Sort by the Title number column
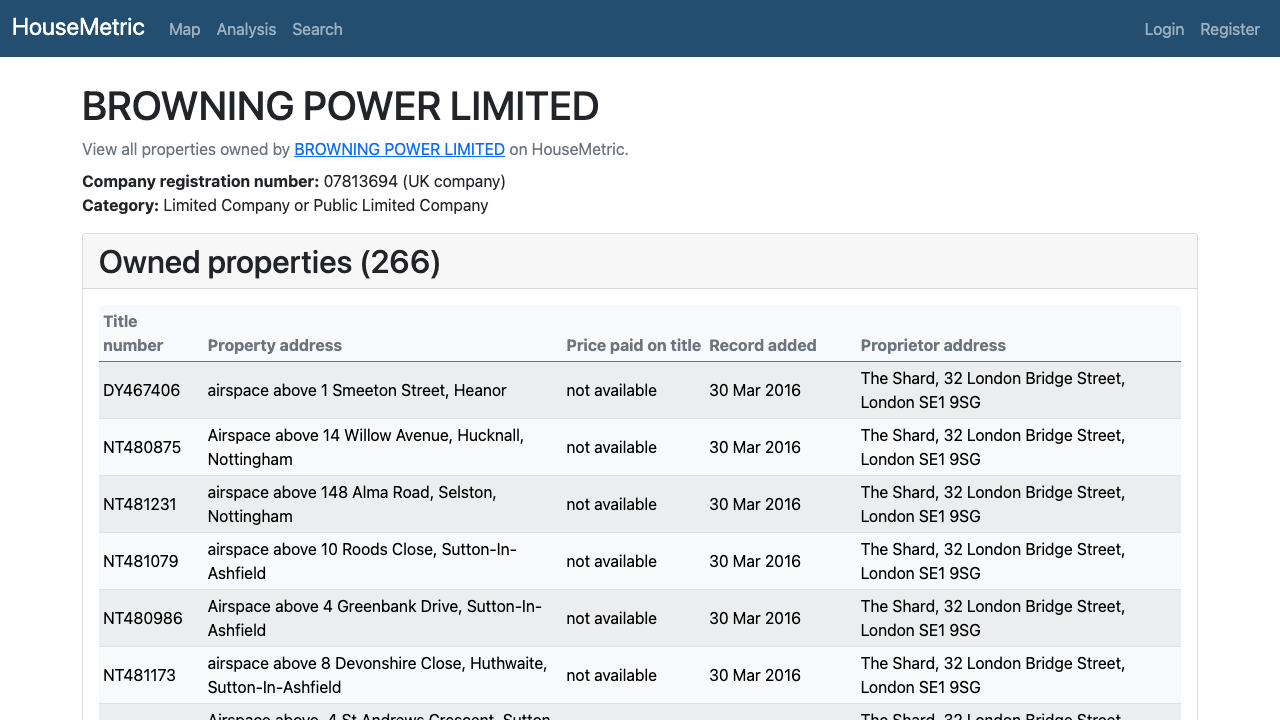The height and width of the screenshot is (720, 1280). tap(131, 333)
